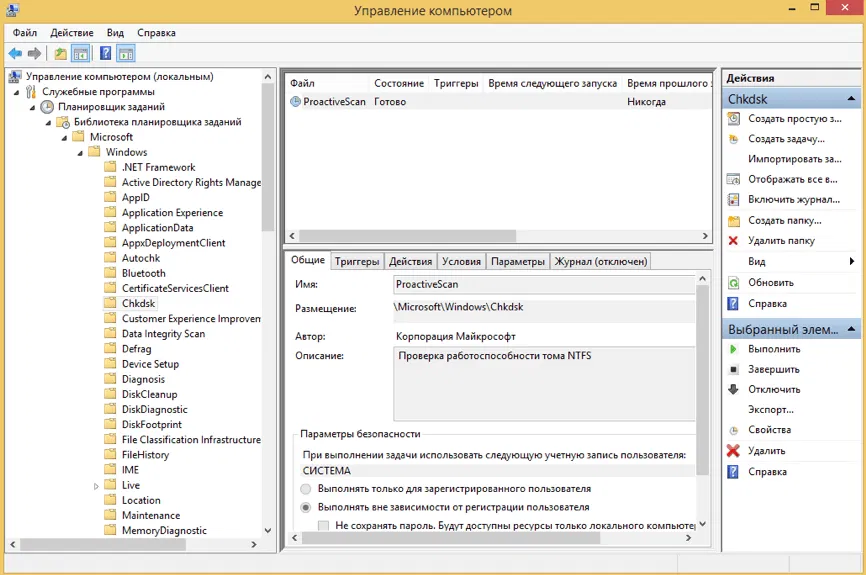
Task: Click the task list horizontal scrollbar thumb
Action: [x=407, y=236]
